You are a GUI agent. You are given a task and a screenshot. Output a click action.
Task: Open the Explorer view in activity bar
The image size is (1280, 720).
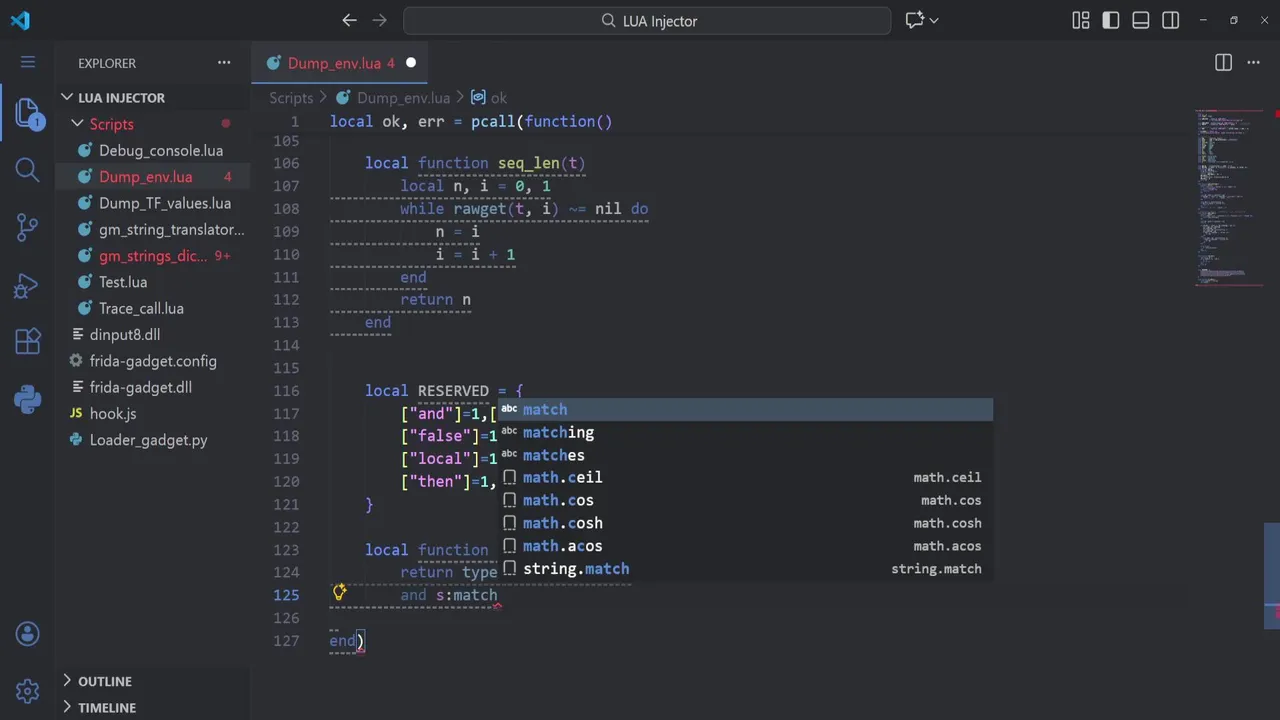[28, 114]
